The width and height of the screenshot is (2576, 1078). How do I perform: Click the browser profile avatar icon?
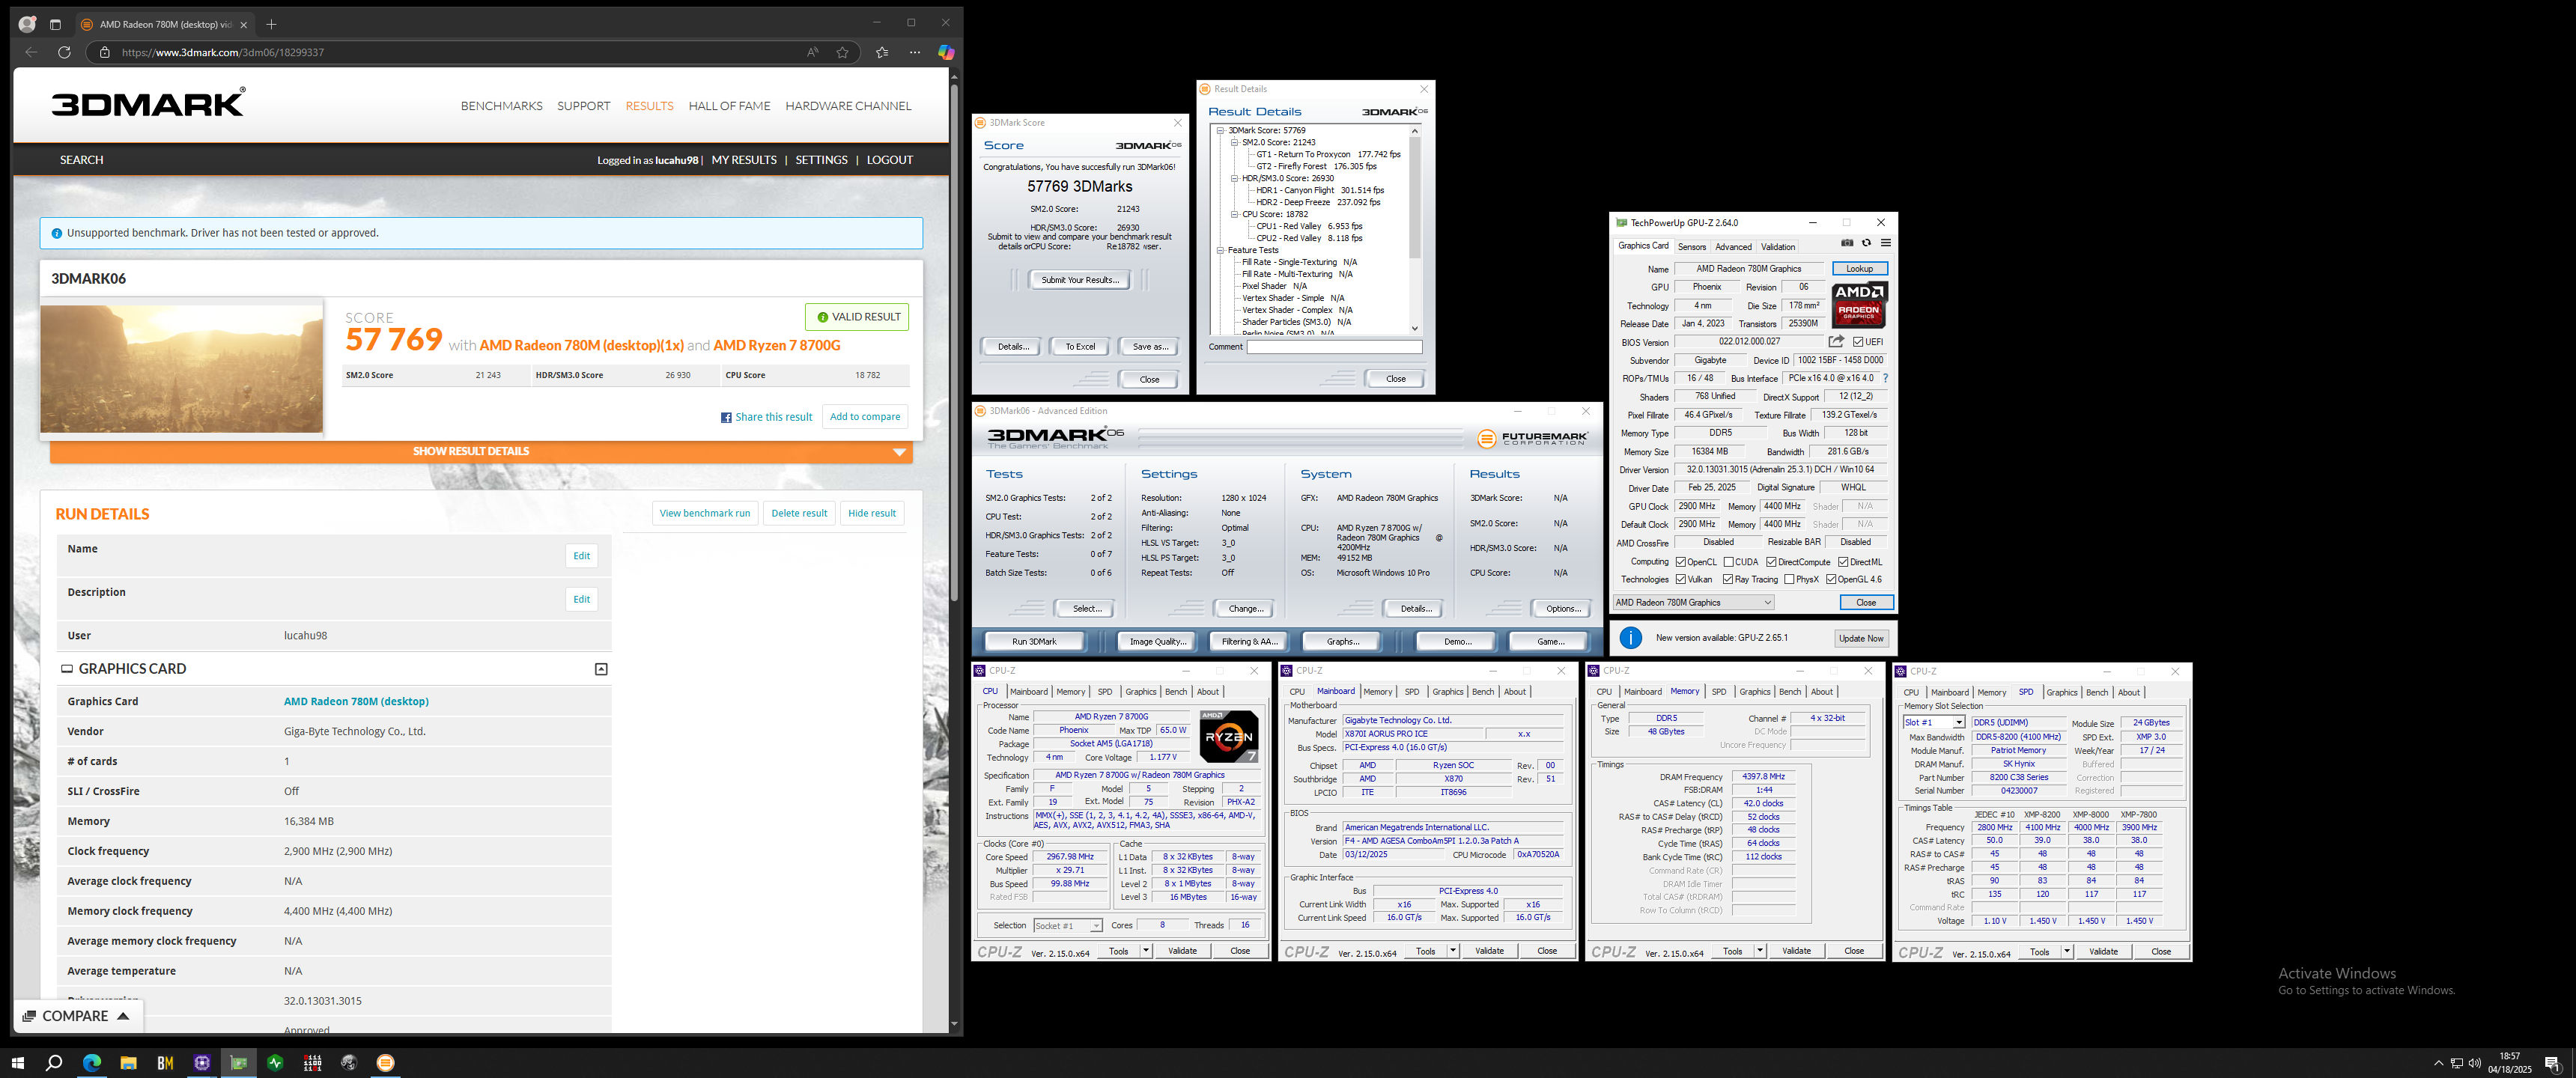click(x=28, y=24)
